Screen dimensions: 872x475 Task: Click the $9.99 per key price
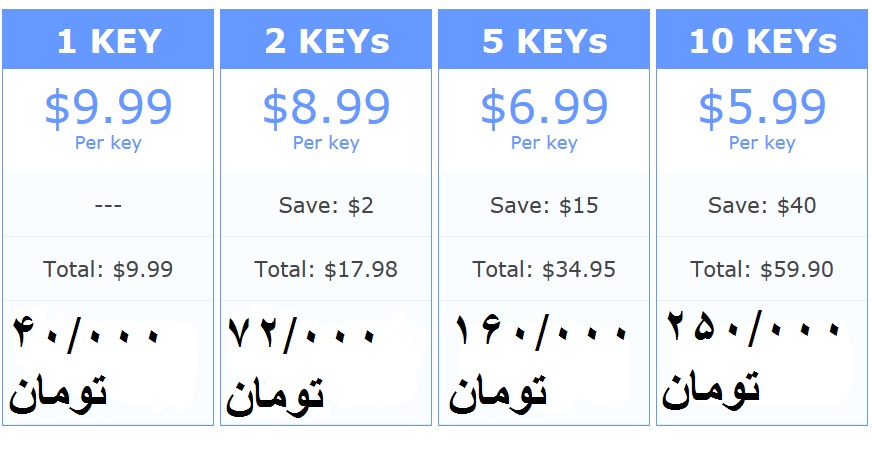click(108, 107)
